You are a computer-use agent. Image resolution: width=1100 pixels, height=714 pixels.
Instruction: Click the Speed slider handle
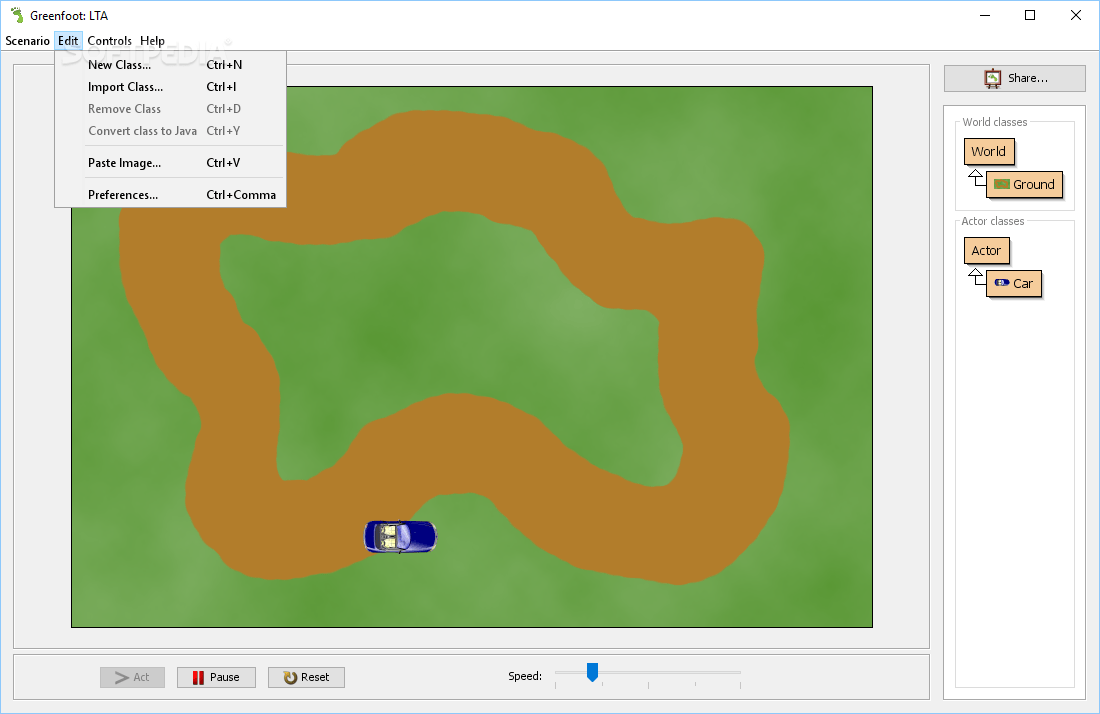[x=591, y=673]
